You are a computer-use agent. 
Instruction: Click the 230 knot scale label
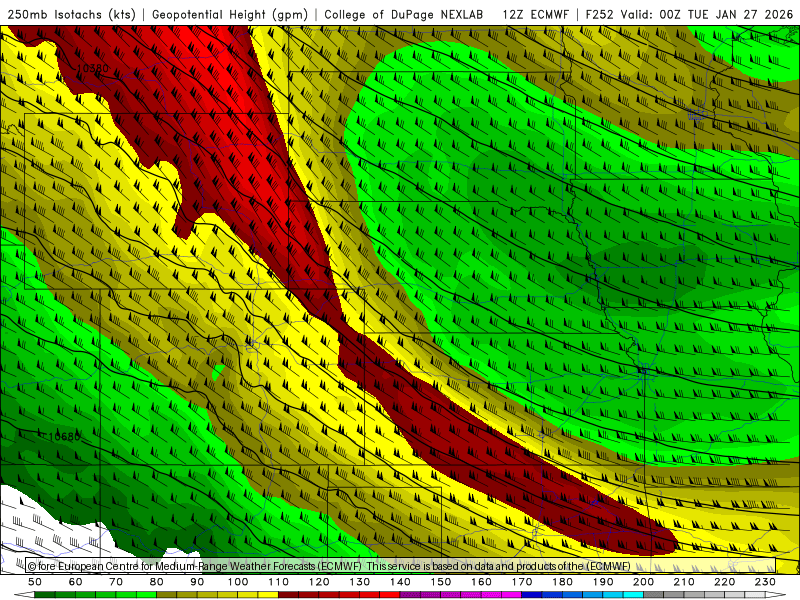pos(765,582)
